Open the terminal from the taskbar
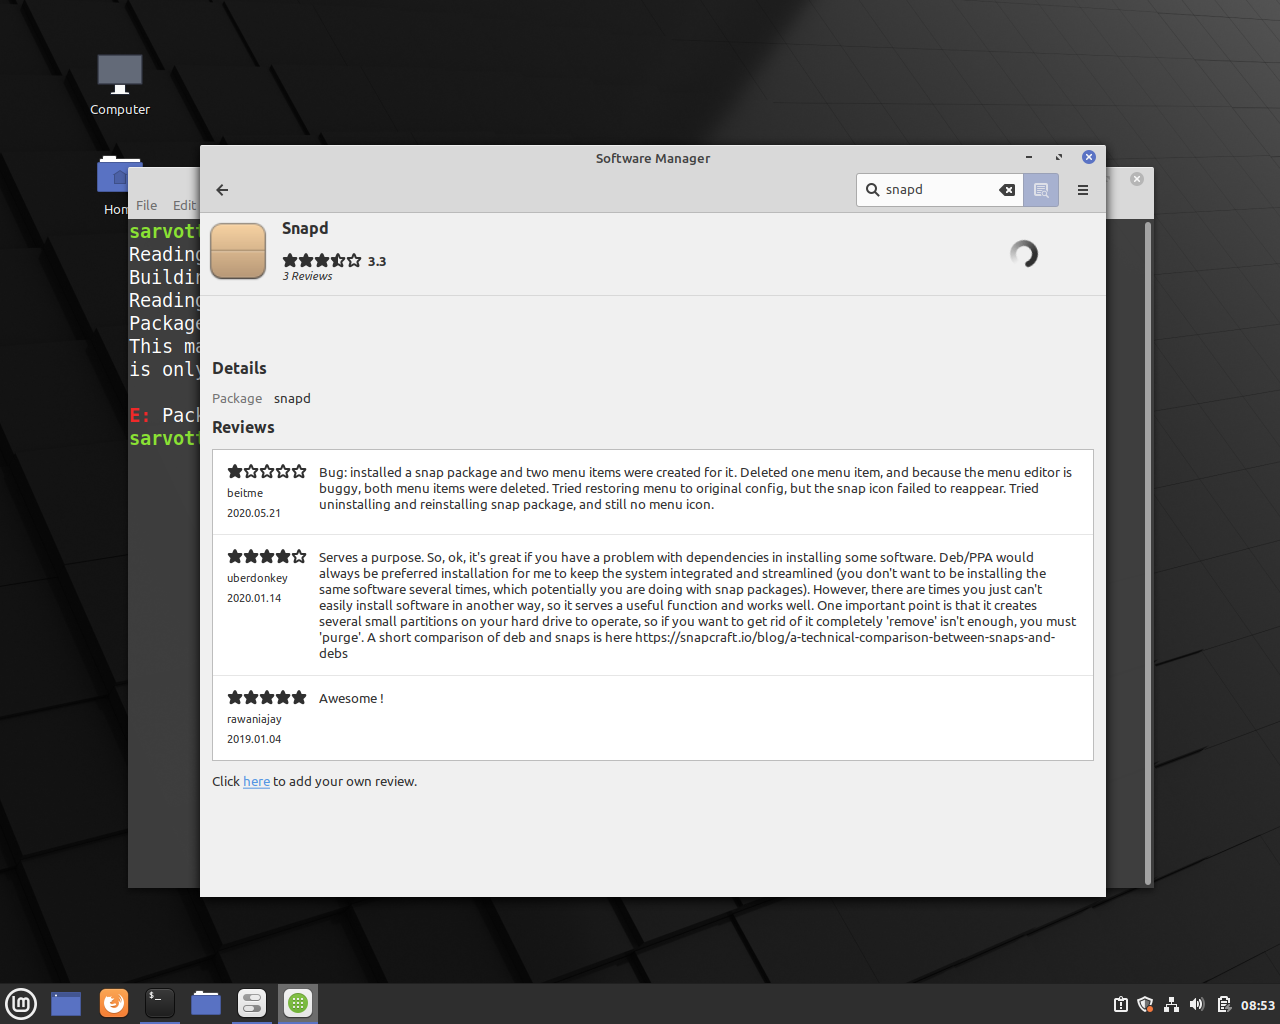This screenshot has width=1280, height=1024. [x=159, y=1003]
